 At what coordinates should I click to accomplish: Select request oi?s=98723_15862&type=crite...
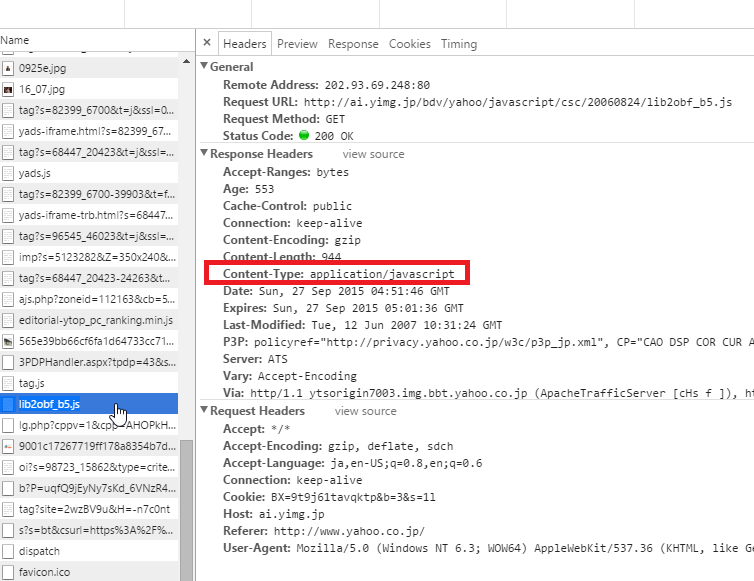(x=89, y=467)
